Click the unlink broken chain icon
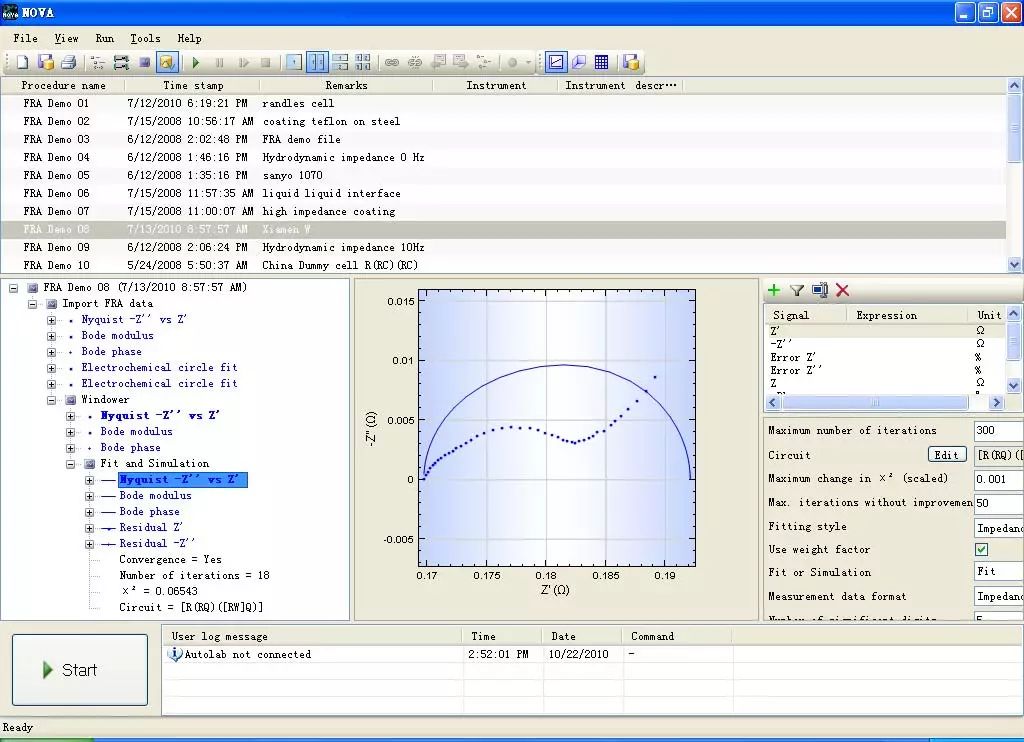The width and height of the screenshot is (1024, 742). [x=415, y=62]
